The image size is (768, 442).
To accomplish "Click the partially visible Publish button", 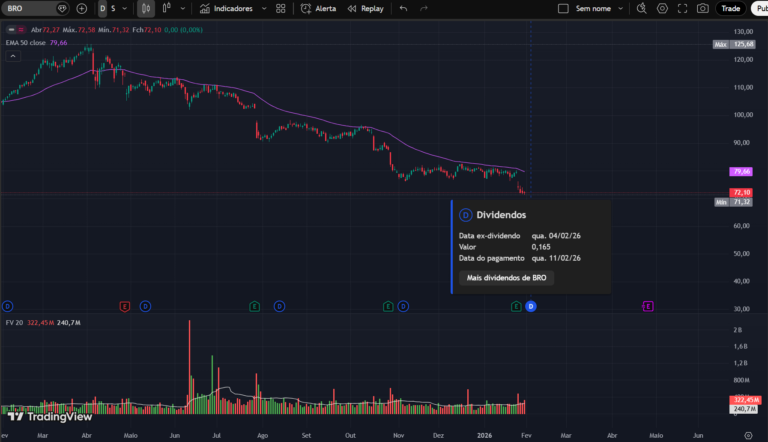I will pyautogui.click(x=761, y=8).
